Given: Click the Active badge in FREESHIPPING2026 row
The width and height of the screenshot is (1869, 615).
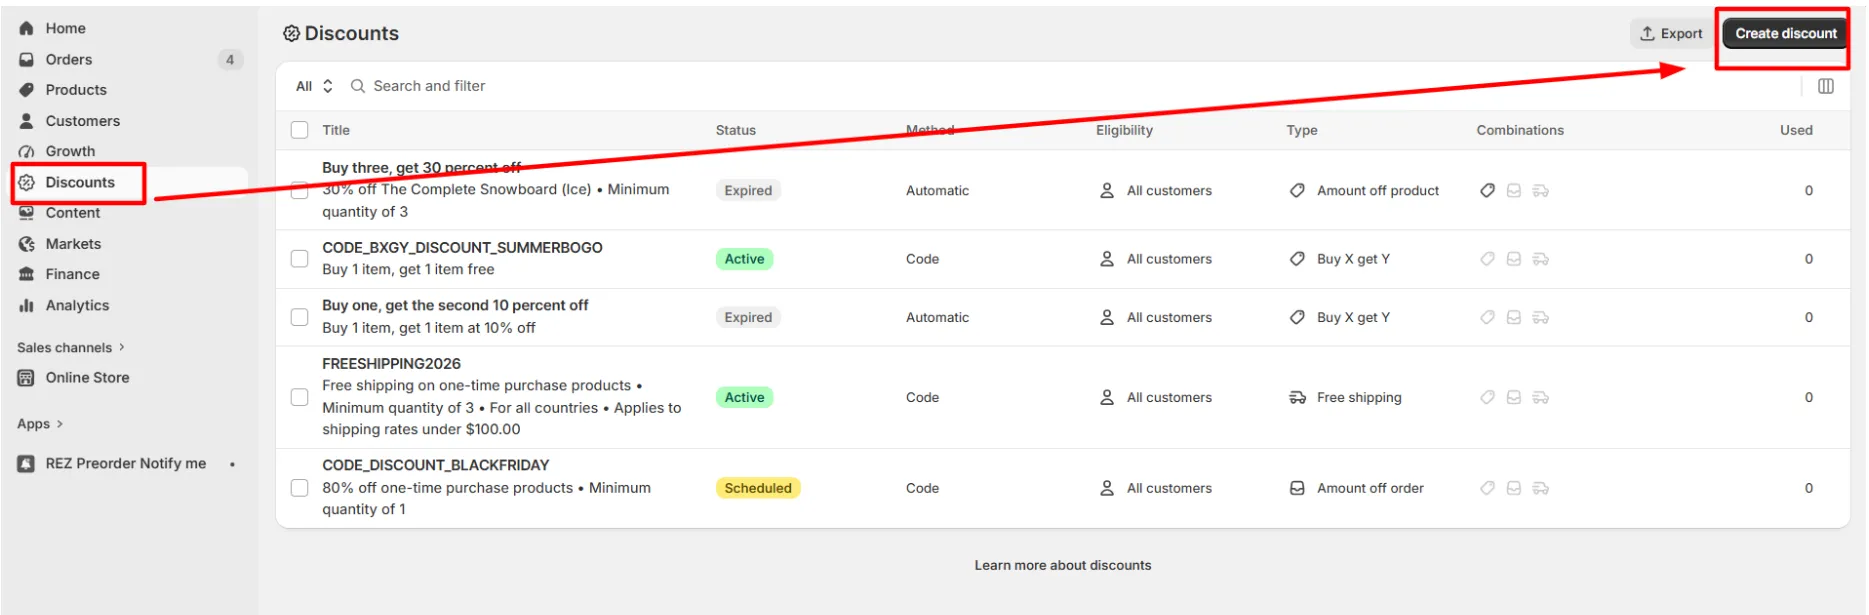Looking at the screenshot, I should [744, 398].
